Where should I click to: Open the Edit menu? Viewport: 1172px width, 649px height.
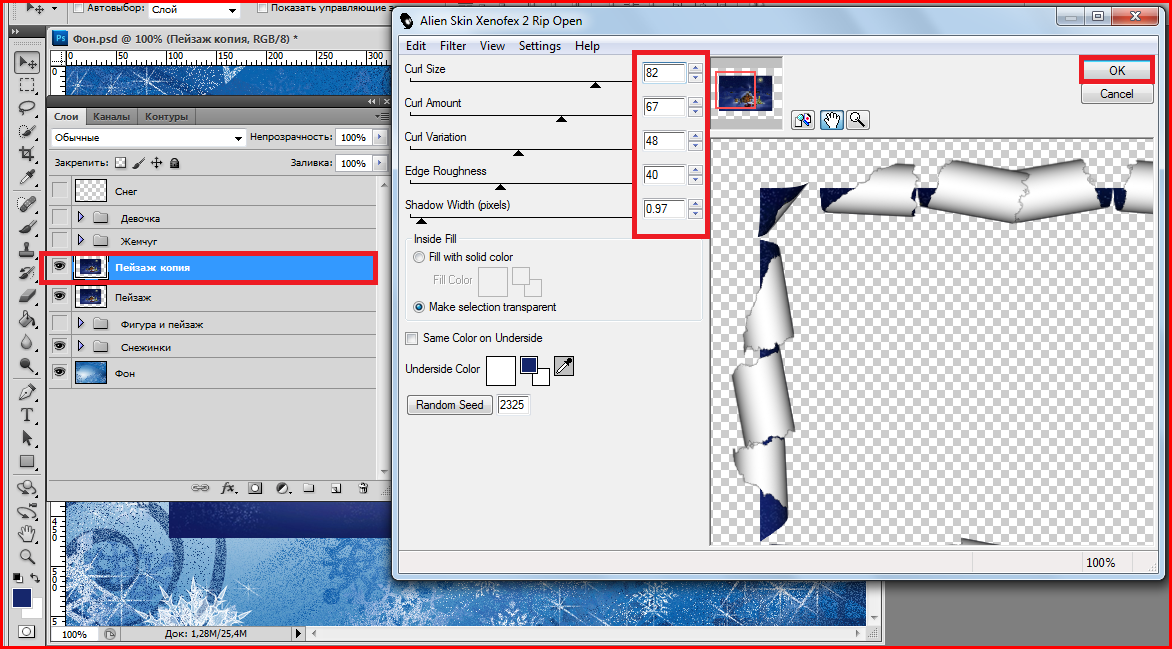(x=416, y=46)
